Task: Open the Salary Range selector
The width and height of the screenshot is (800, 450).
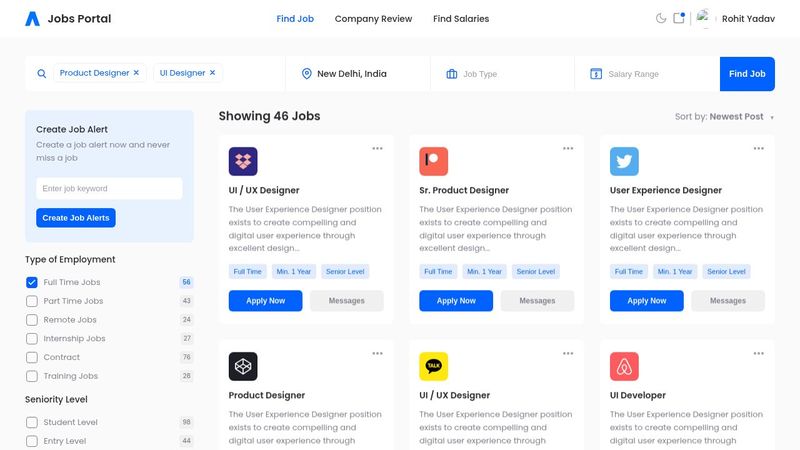Action: pos(647,74)
